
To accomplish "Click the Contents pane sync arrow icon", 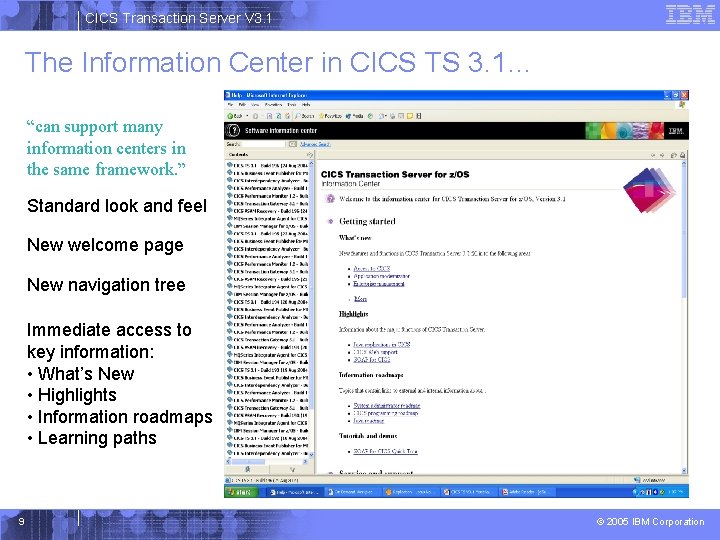I will coord(309,155).
